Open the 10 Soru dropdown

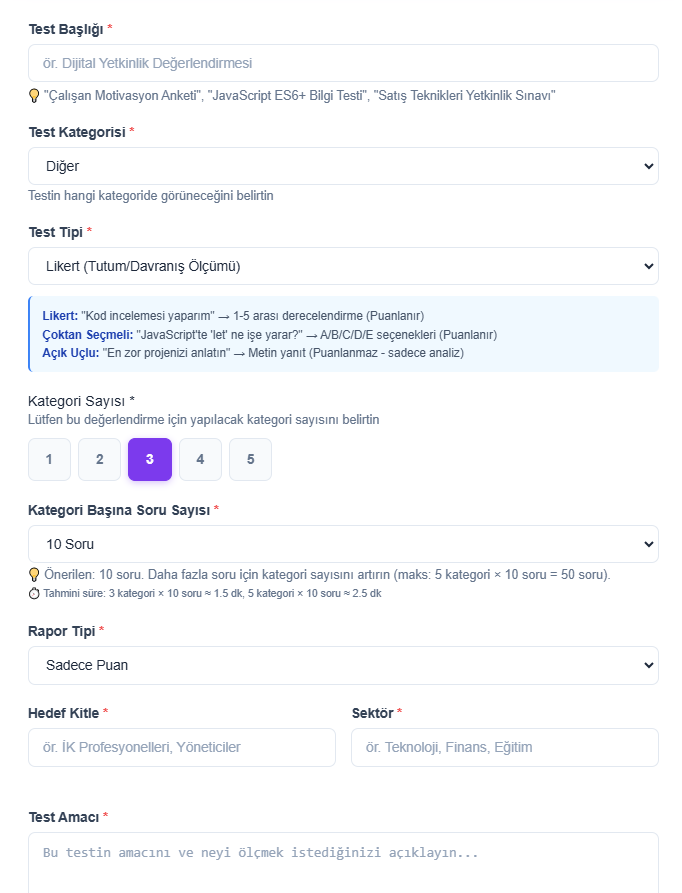click(343, 545)
